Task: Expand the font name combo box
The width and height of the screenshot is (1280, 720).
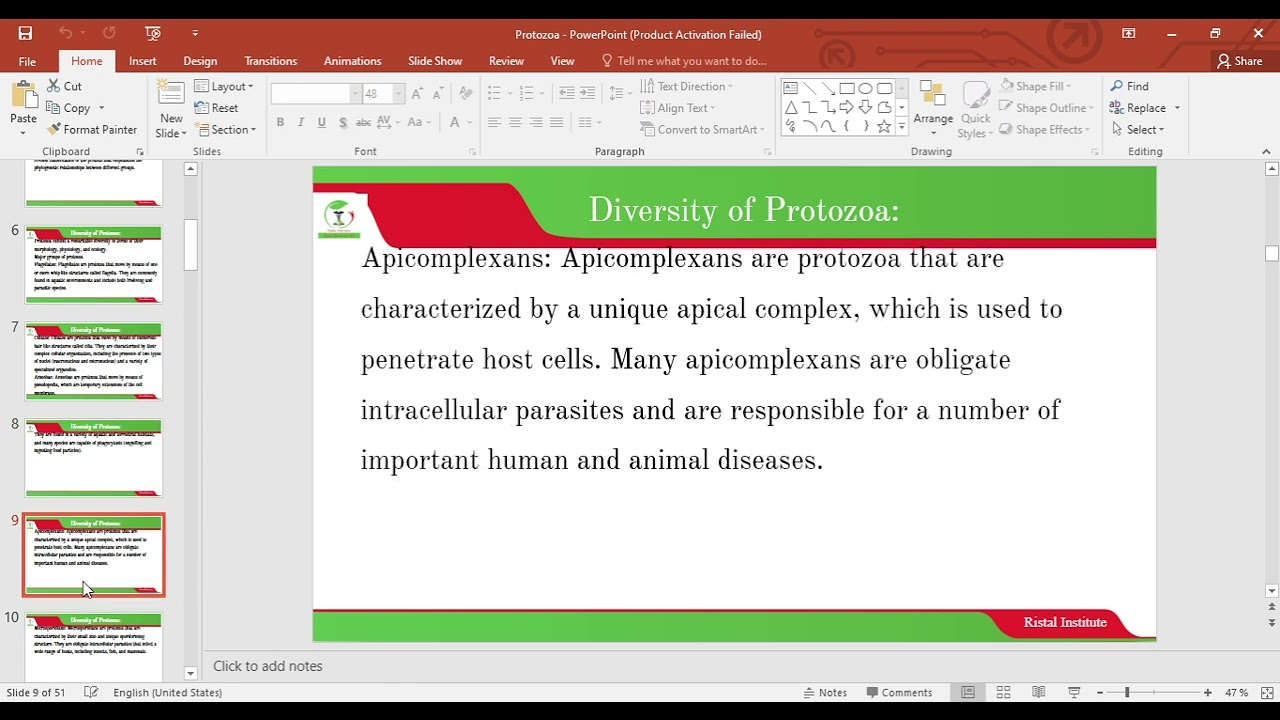Action: (355, 93)
